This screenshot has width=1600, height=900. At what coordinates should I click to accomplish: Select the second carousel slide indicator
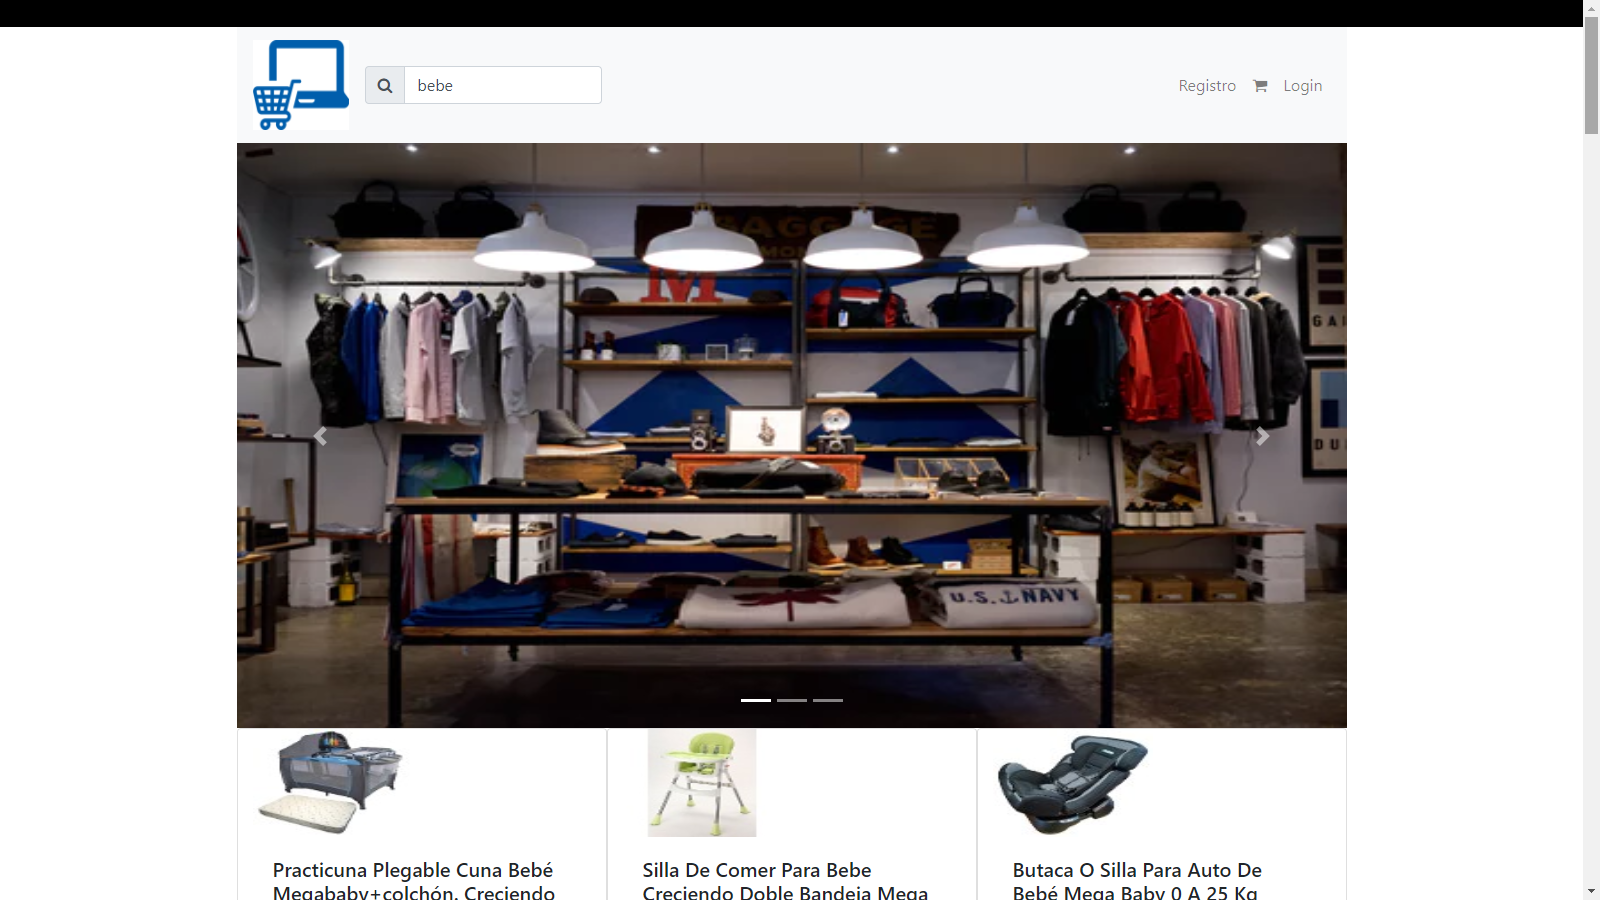[792, 700]
